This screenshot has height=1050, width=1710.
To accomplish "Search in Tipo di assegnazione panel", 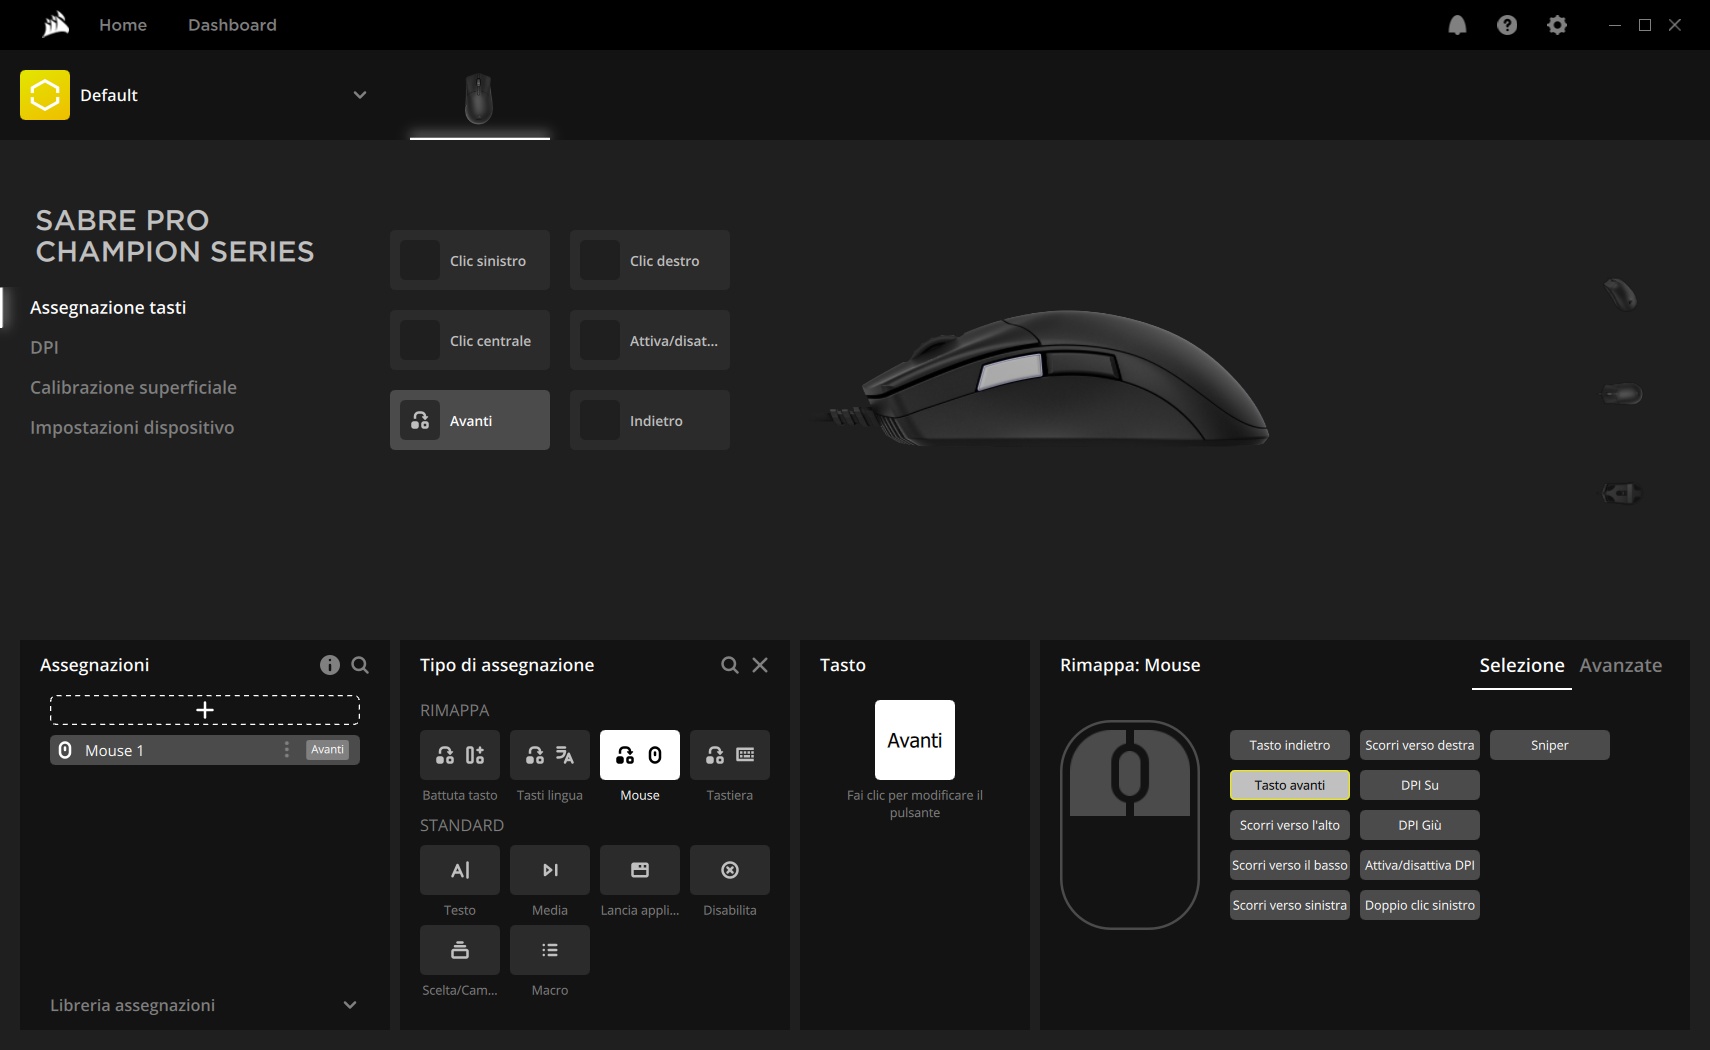I will [x=730, y=665].
